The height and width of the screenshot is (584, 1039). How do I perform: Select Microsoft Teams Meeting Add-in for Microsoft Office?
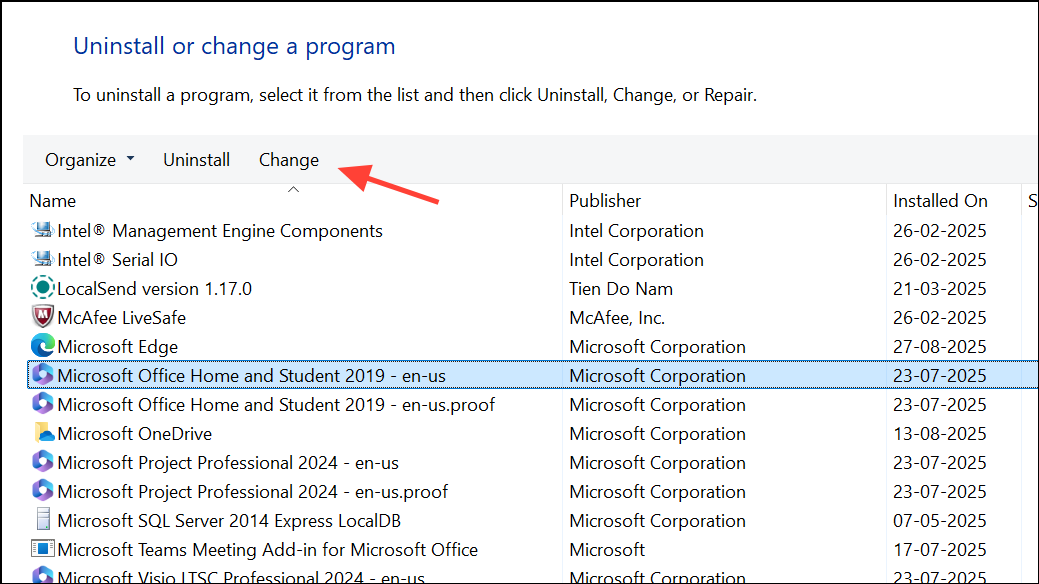(x=267, y=550)
